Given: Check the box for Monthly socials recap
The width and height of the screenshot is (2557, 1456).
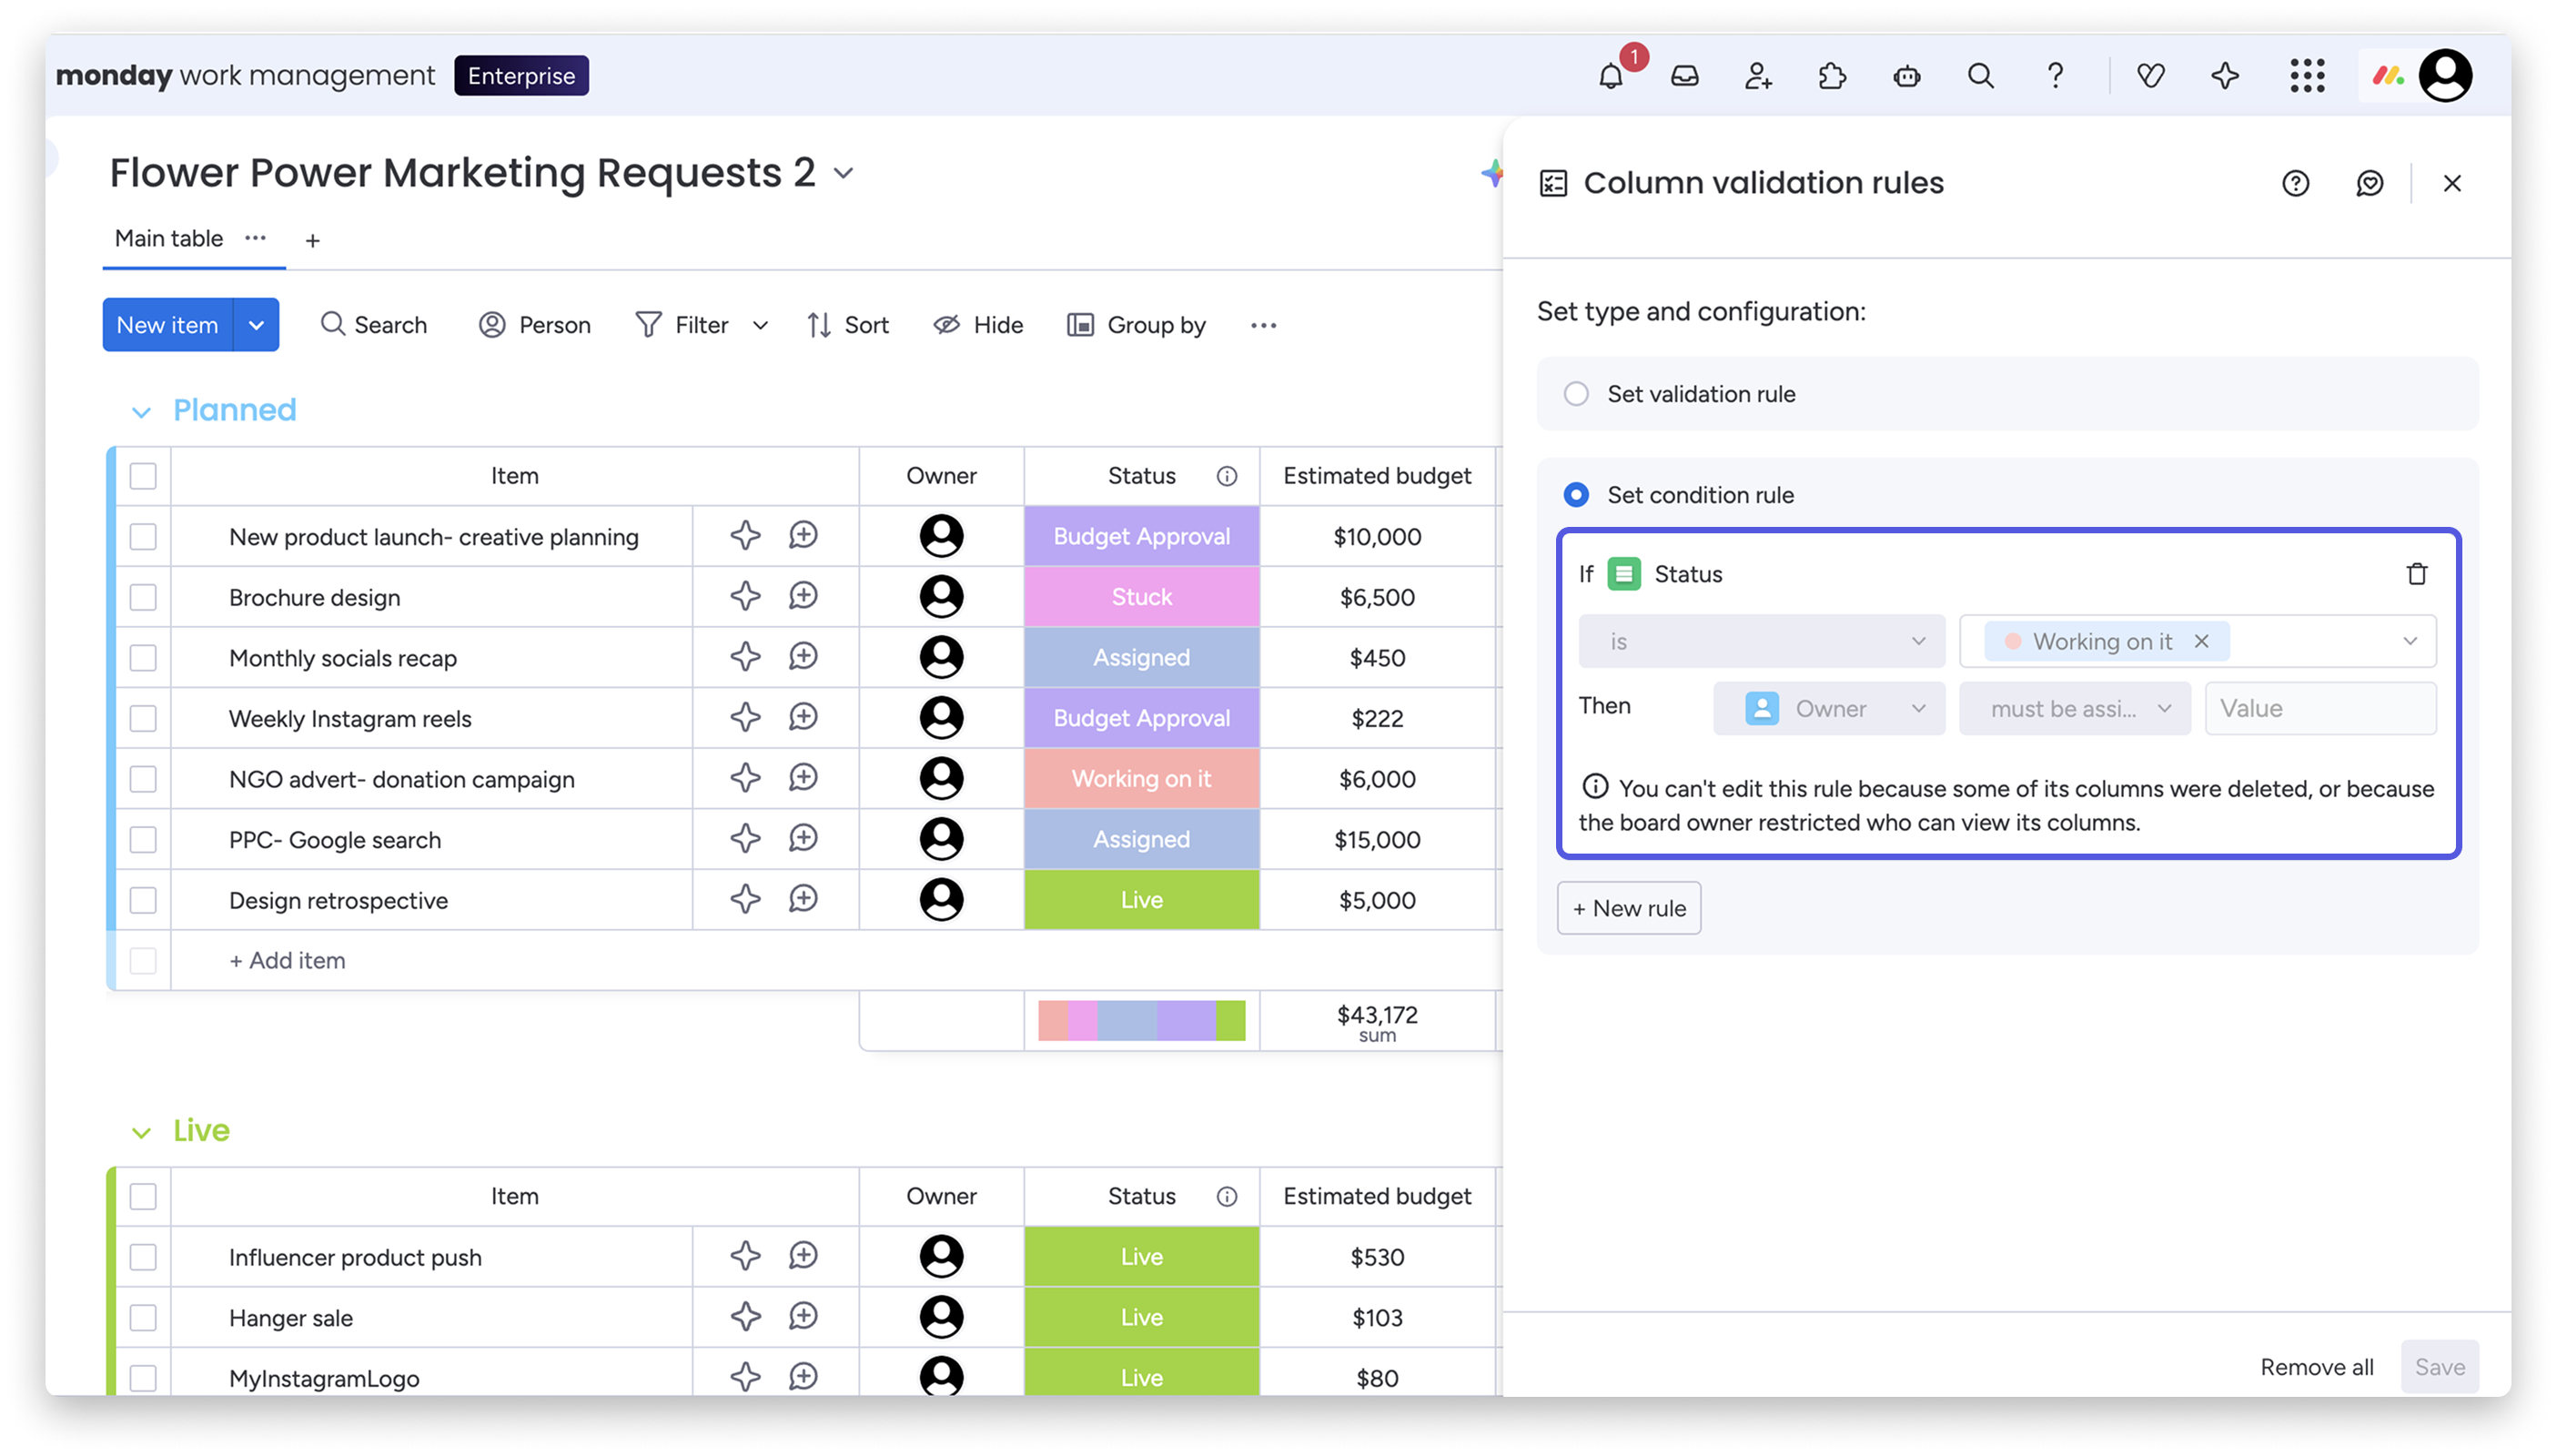Looking at the screenshot, I should coord(143,658).
